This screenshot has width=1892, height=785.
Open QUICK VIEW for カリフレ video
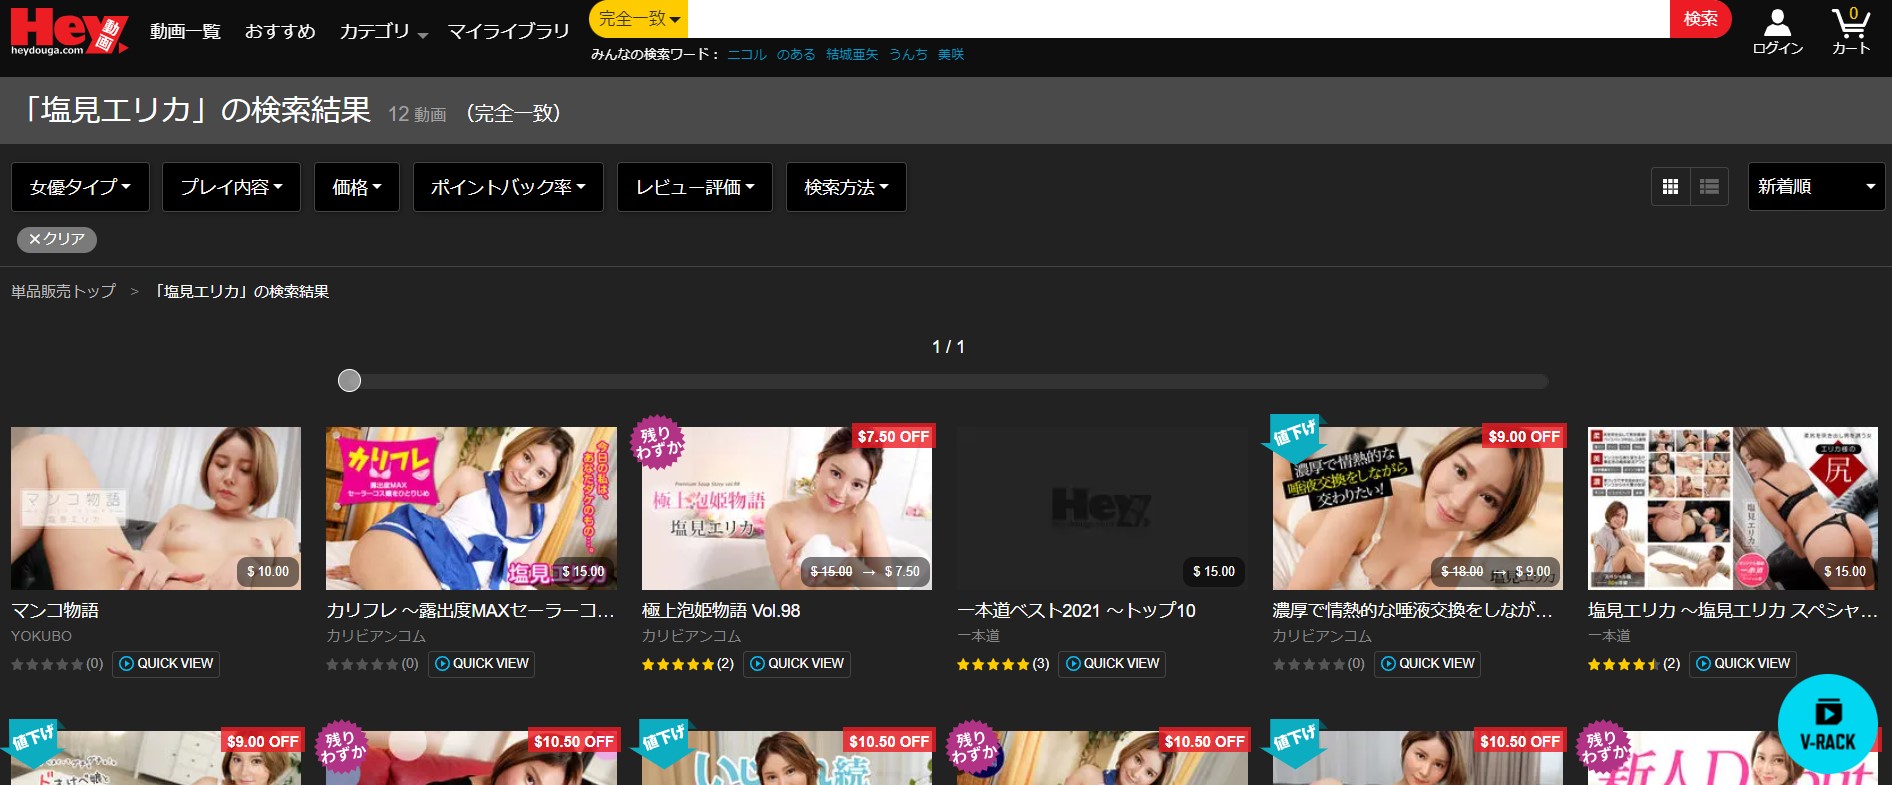[482, 664]
